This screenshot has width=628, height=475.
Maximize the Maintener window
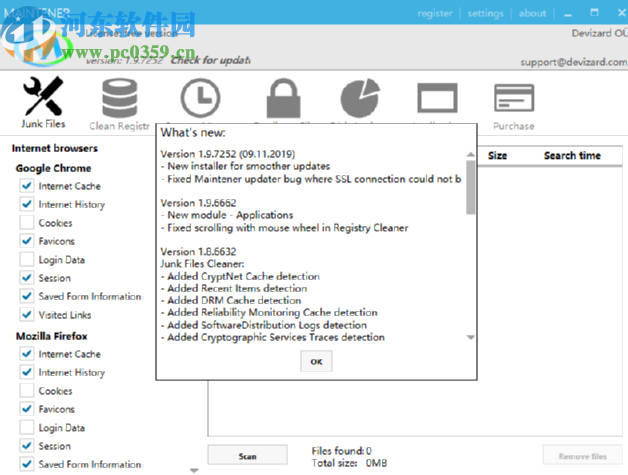click(x=594, y=13)
